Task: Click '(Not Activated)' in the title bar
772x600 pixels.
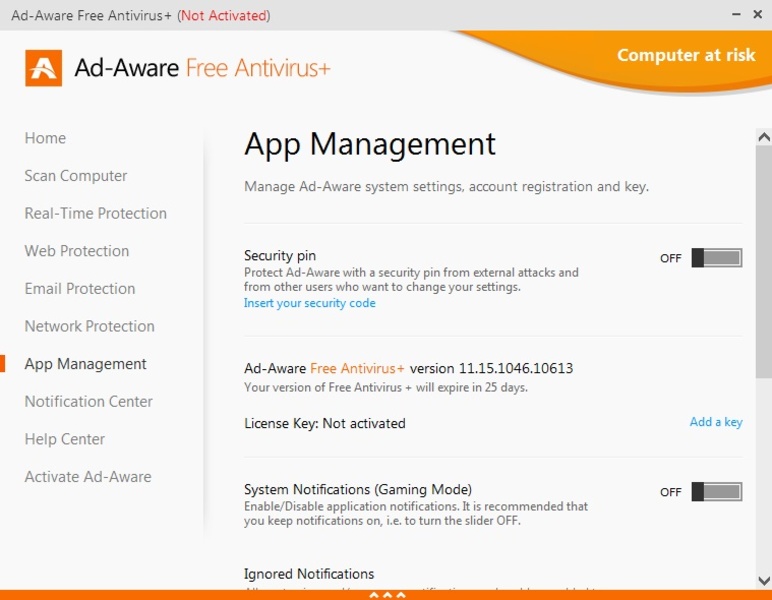Action: (224, 15)
